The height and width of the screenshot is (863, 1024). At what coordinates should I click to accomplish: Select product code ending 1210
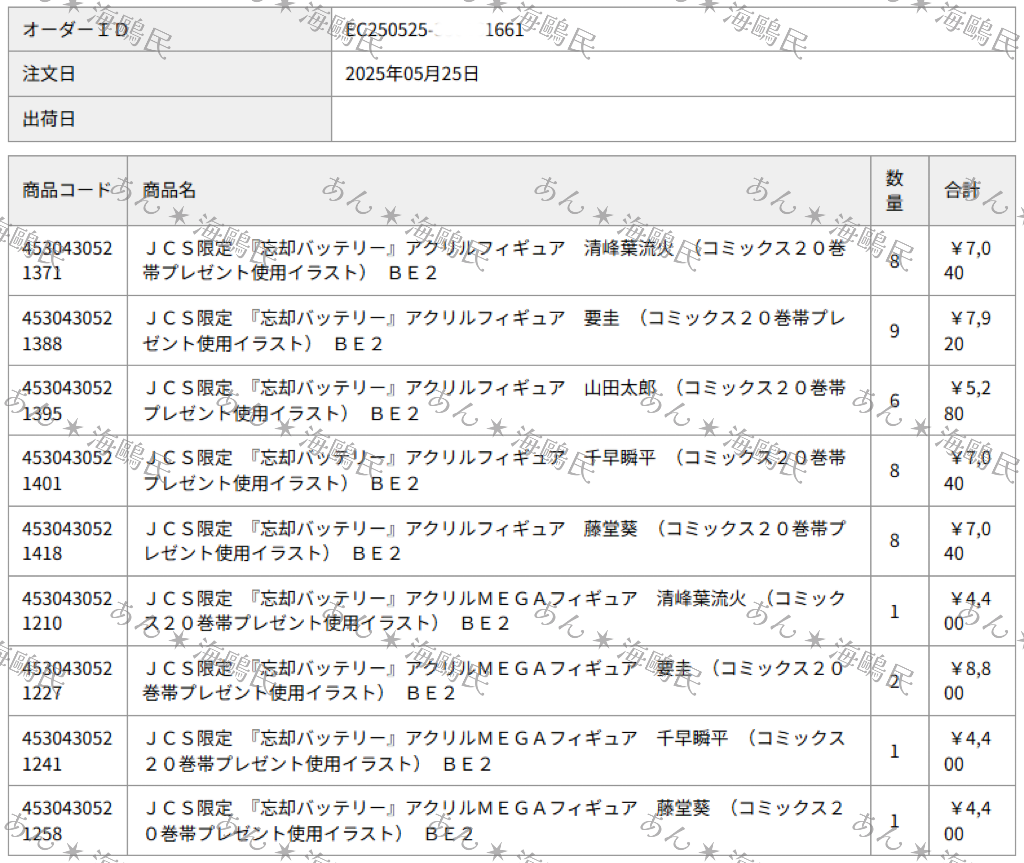67,611
